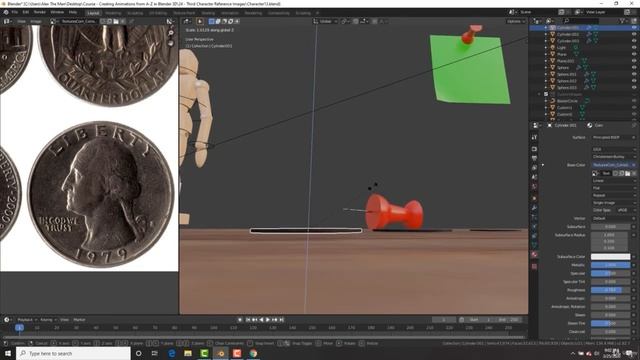Open the Help menu

(73, 12)
